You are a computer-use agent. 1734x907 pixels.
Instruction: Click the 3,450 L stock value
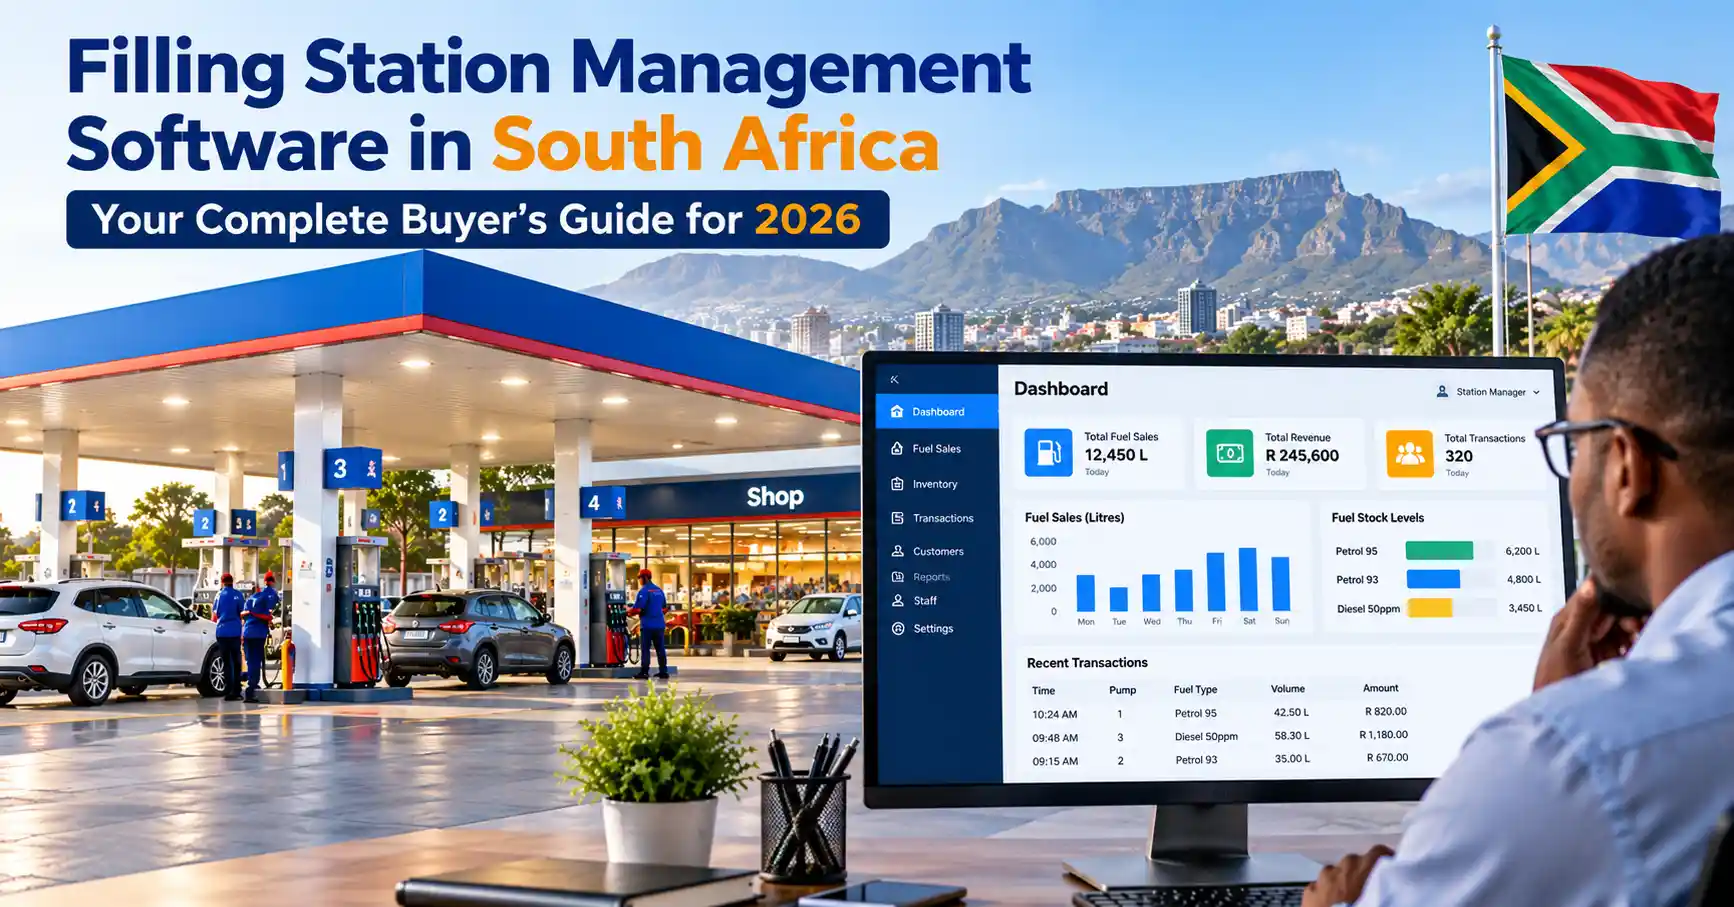[1525, 608]
